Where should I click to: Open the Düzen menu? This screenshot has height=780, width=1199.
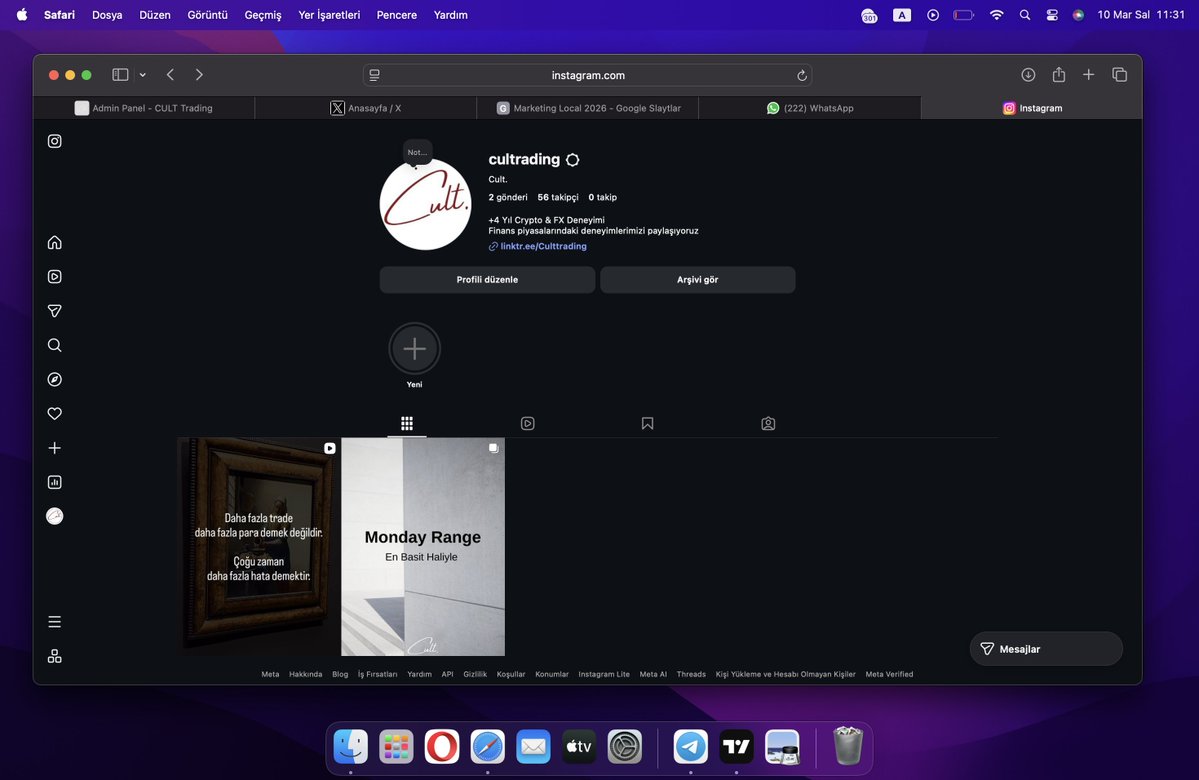pos(154,15)
